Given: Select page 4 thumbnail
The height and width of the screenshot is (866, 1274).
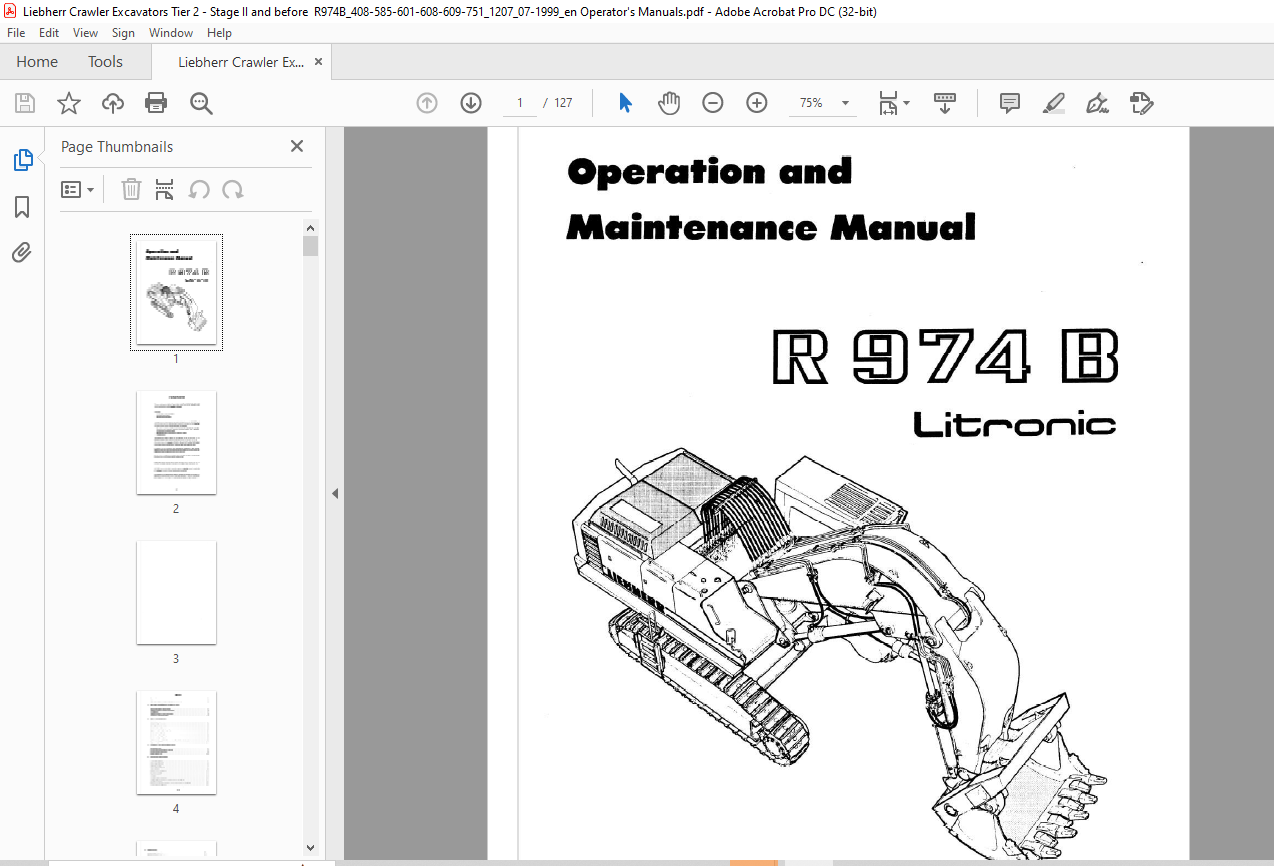Looking at the screenshot, I should pyautogui.click(x=176, y=743).
